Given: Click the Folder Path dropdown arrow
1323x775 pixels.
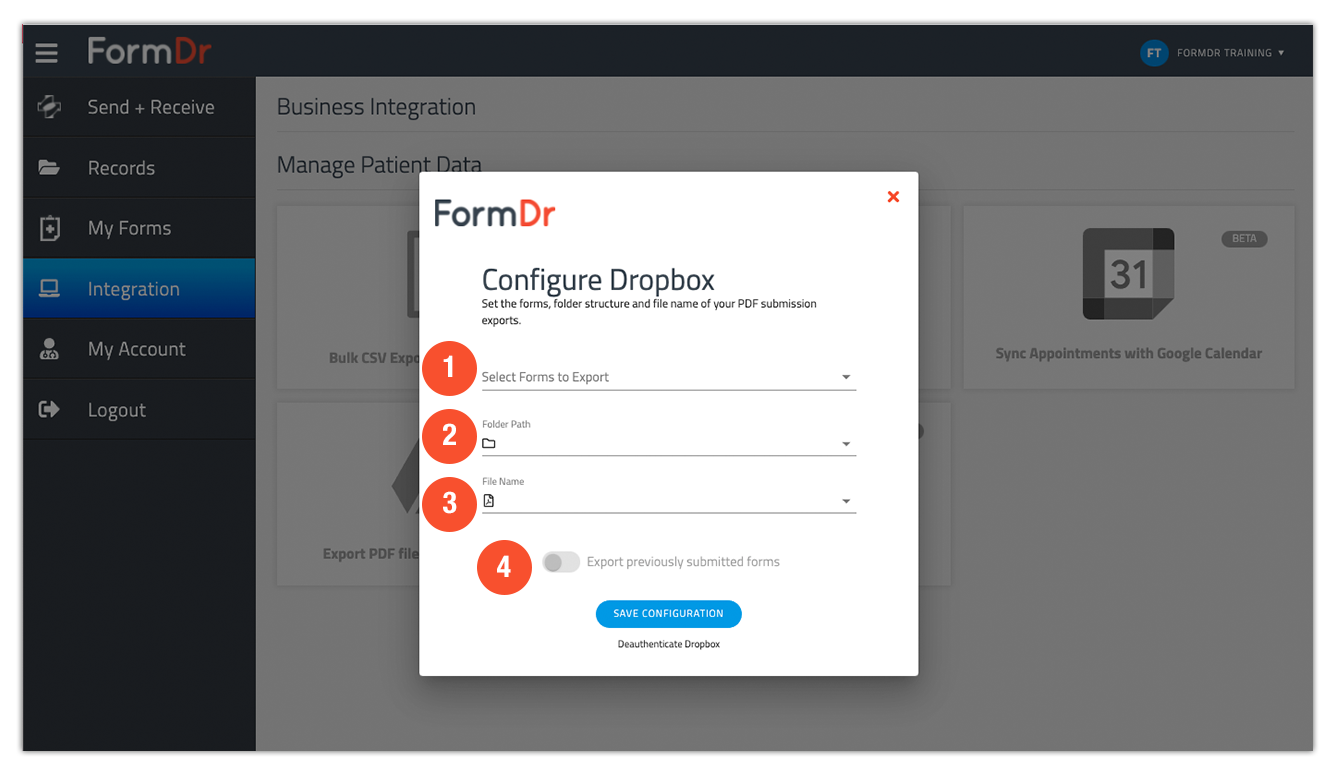Looking at the screenshot, I should (x=846, y=444).
